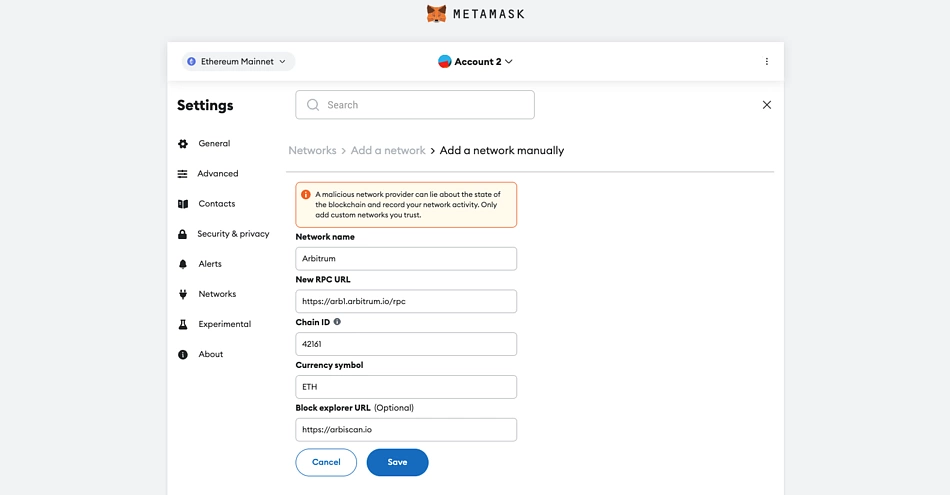Expand the Account 2 selector
This screenshot has width=950, height=495.
pos(476,61)
